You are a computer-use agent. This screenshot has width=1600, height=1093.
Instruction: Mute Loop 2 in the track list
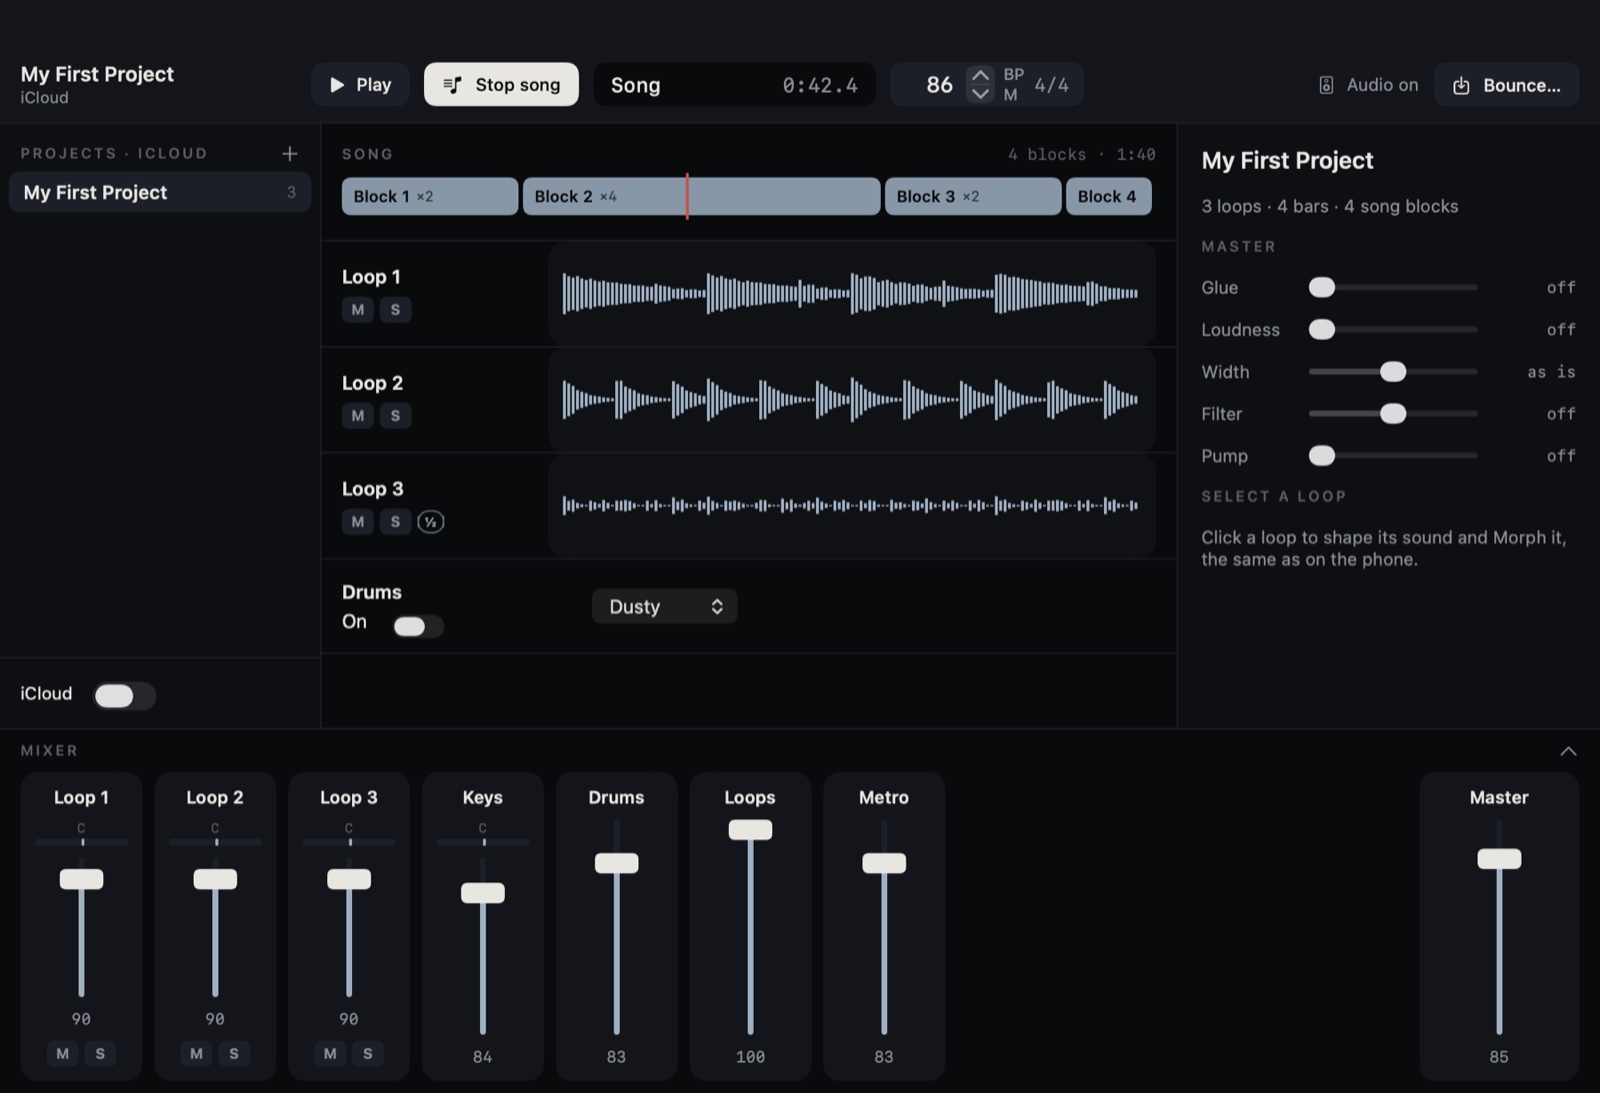(x=358, y=415)
